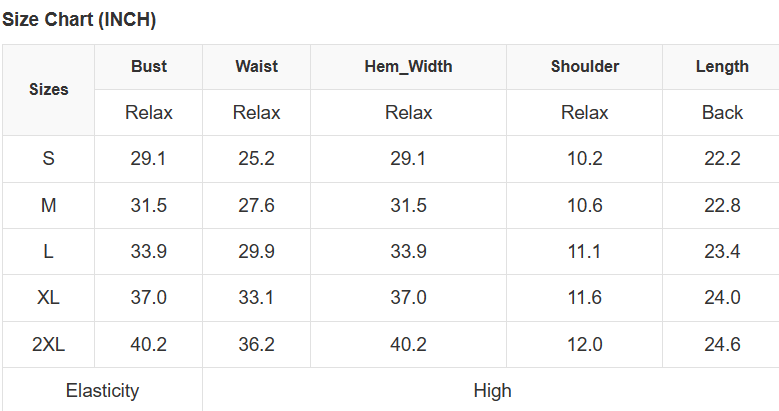Select the S size row label
The image size is (779, 411).
click(x=49, y=159)
